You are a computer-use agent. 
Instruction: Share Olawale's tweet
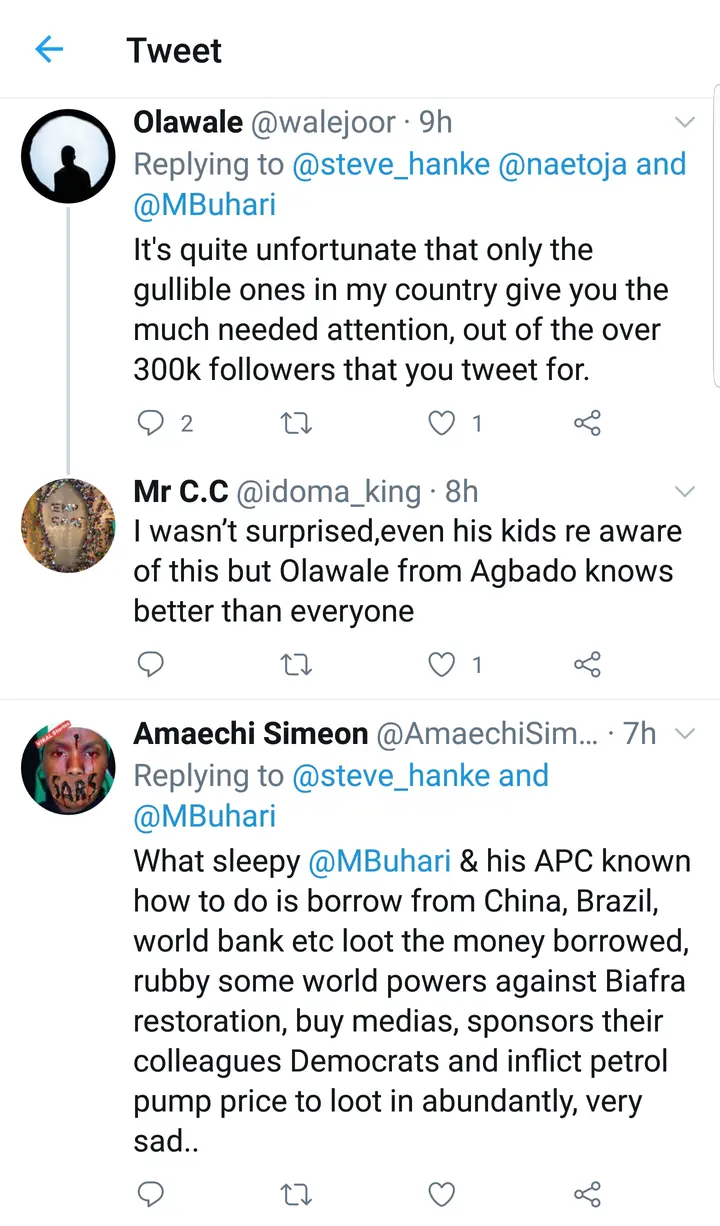[587, 424]
